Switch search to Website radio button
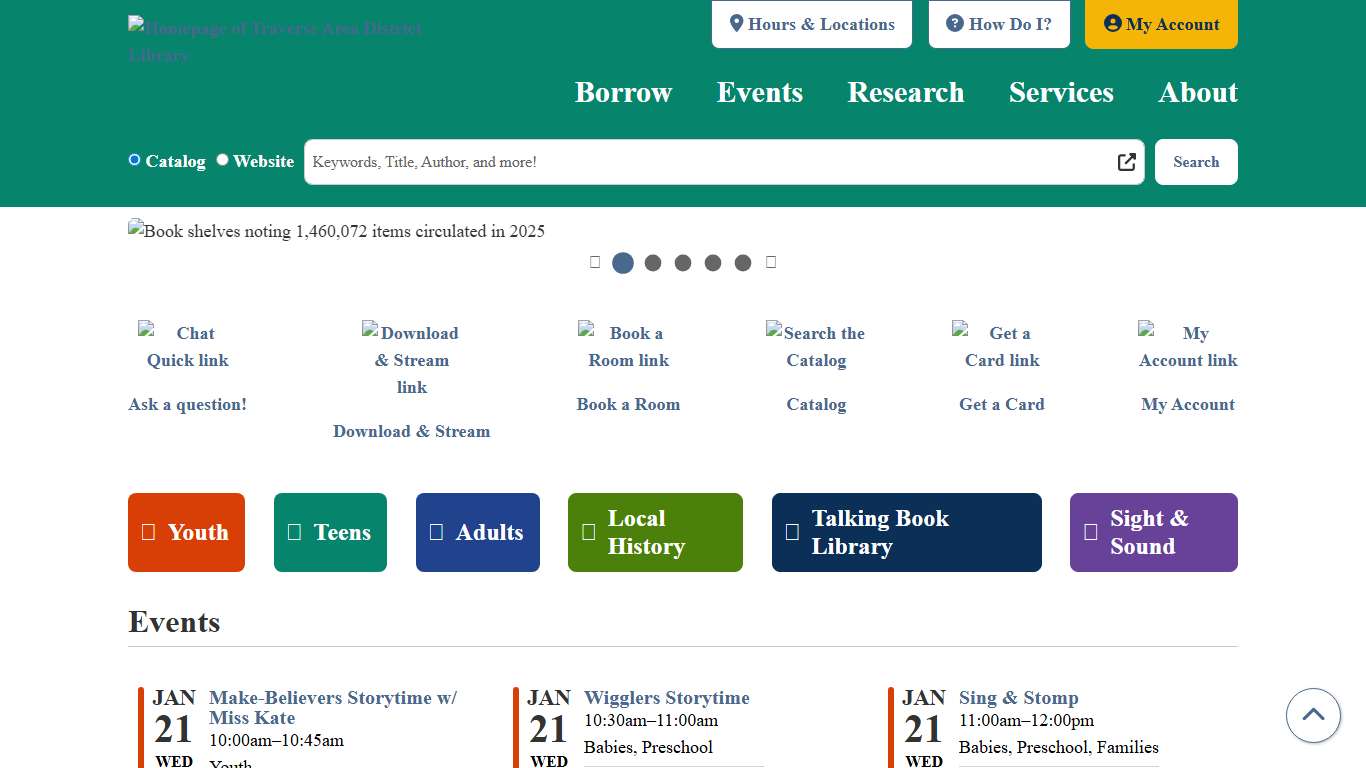This screenshot has width=1366, height=768. (x=222, y=159)
